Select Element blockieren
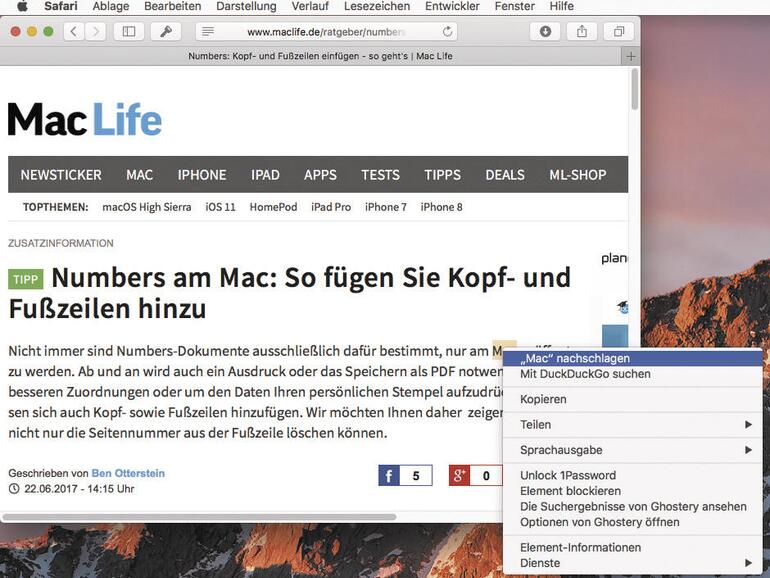The height and width of the screenshot is (578, 770). (x=632, y=491)
